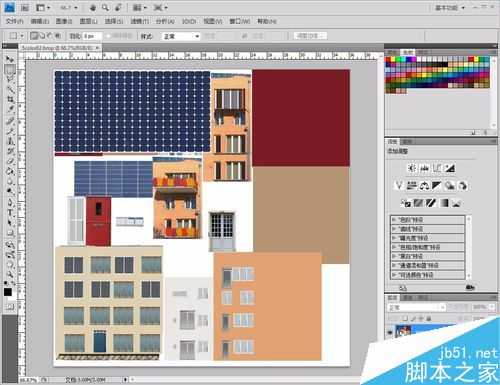Add a Curves adjustment from the icons
500x385 pixels.
[x=437, y=168]
